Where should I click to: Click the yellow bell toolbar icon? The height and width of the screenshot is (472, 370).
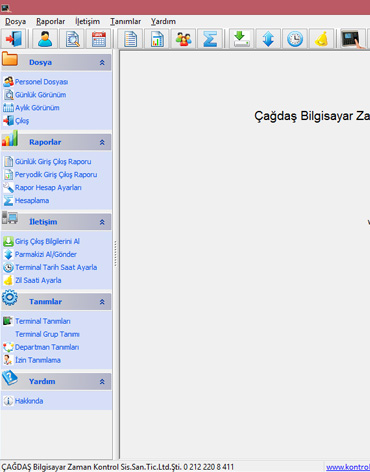[322, 39]
